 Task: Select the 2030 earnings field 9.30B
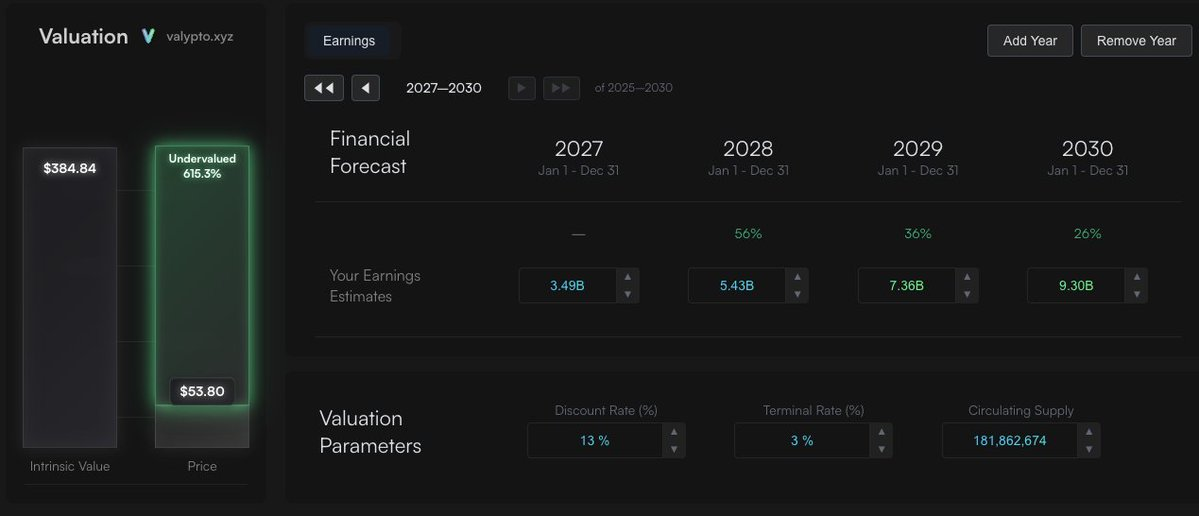(1077, 286)
